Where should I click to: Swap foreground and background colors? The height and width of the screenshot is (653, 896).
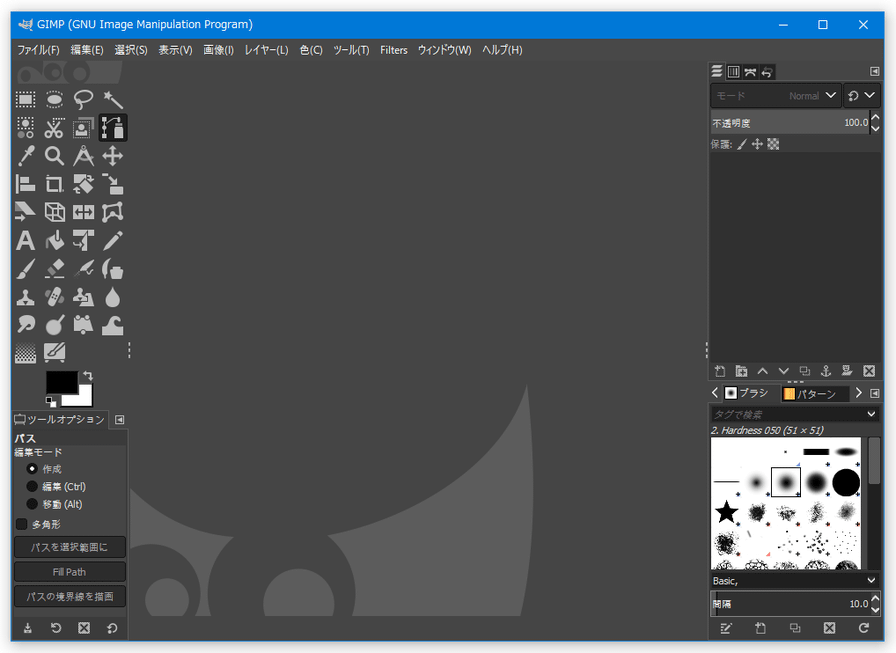pos(88,375)
